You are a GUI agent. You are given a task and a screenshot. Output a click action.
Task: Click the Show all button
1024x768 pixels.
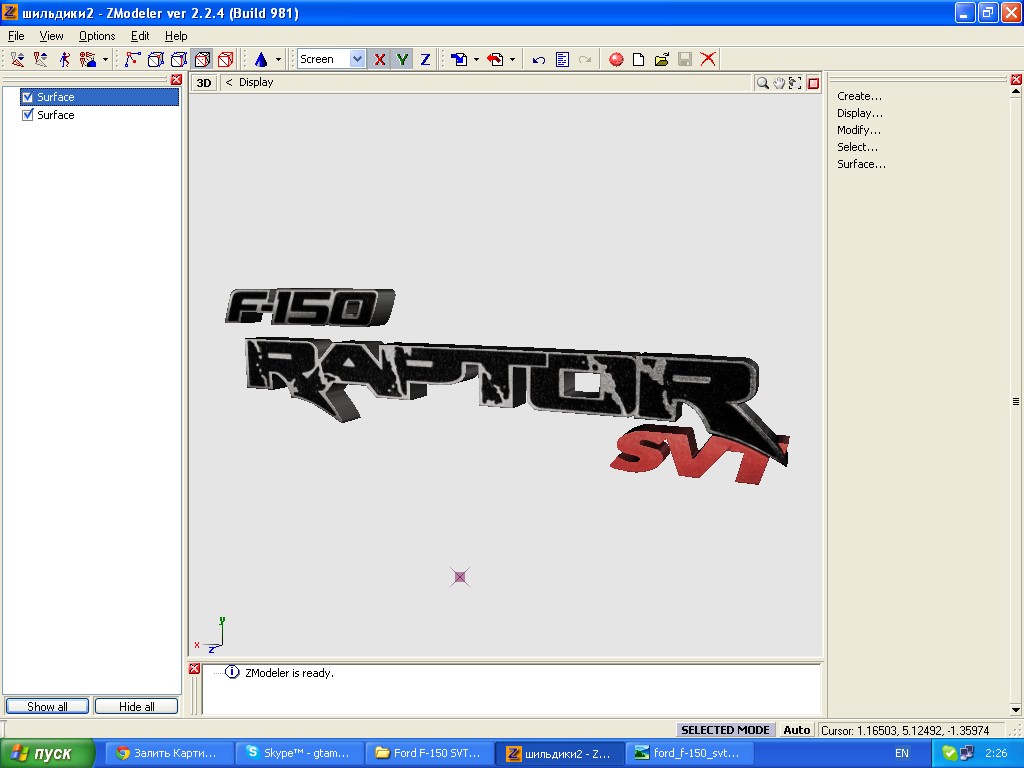47,707
